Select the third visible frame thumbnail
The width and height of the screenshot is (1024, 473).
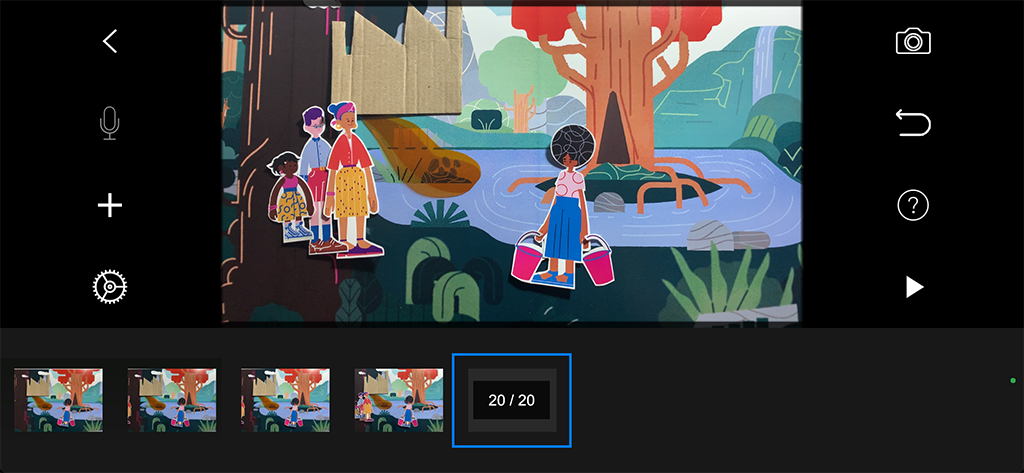point(286,400)
